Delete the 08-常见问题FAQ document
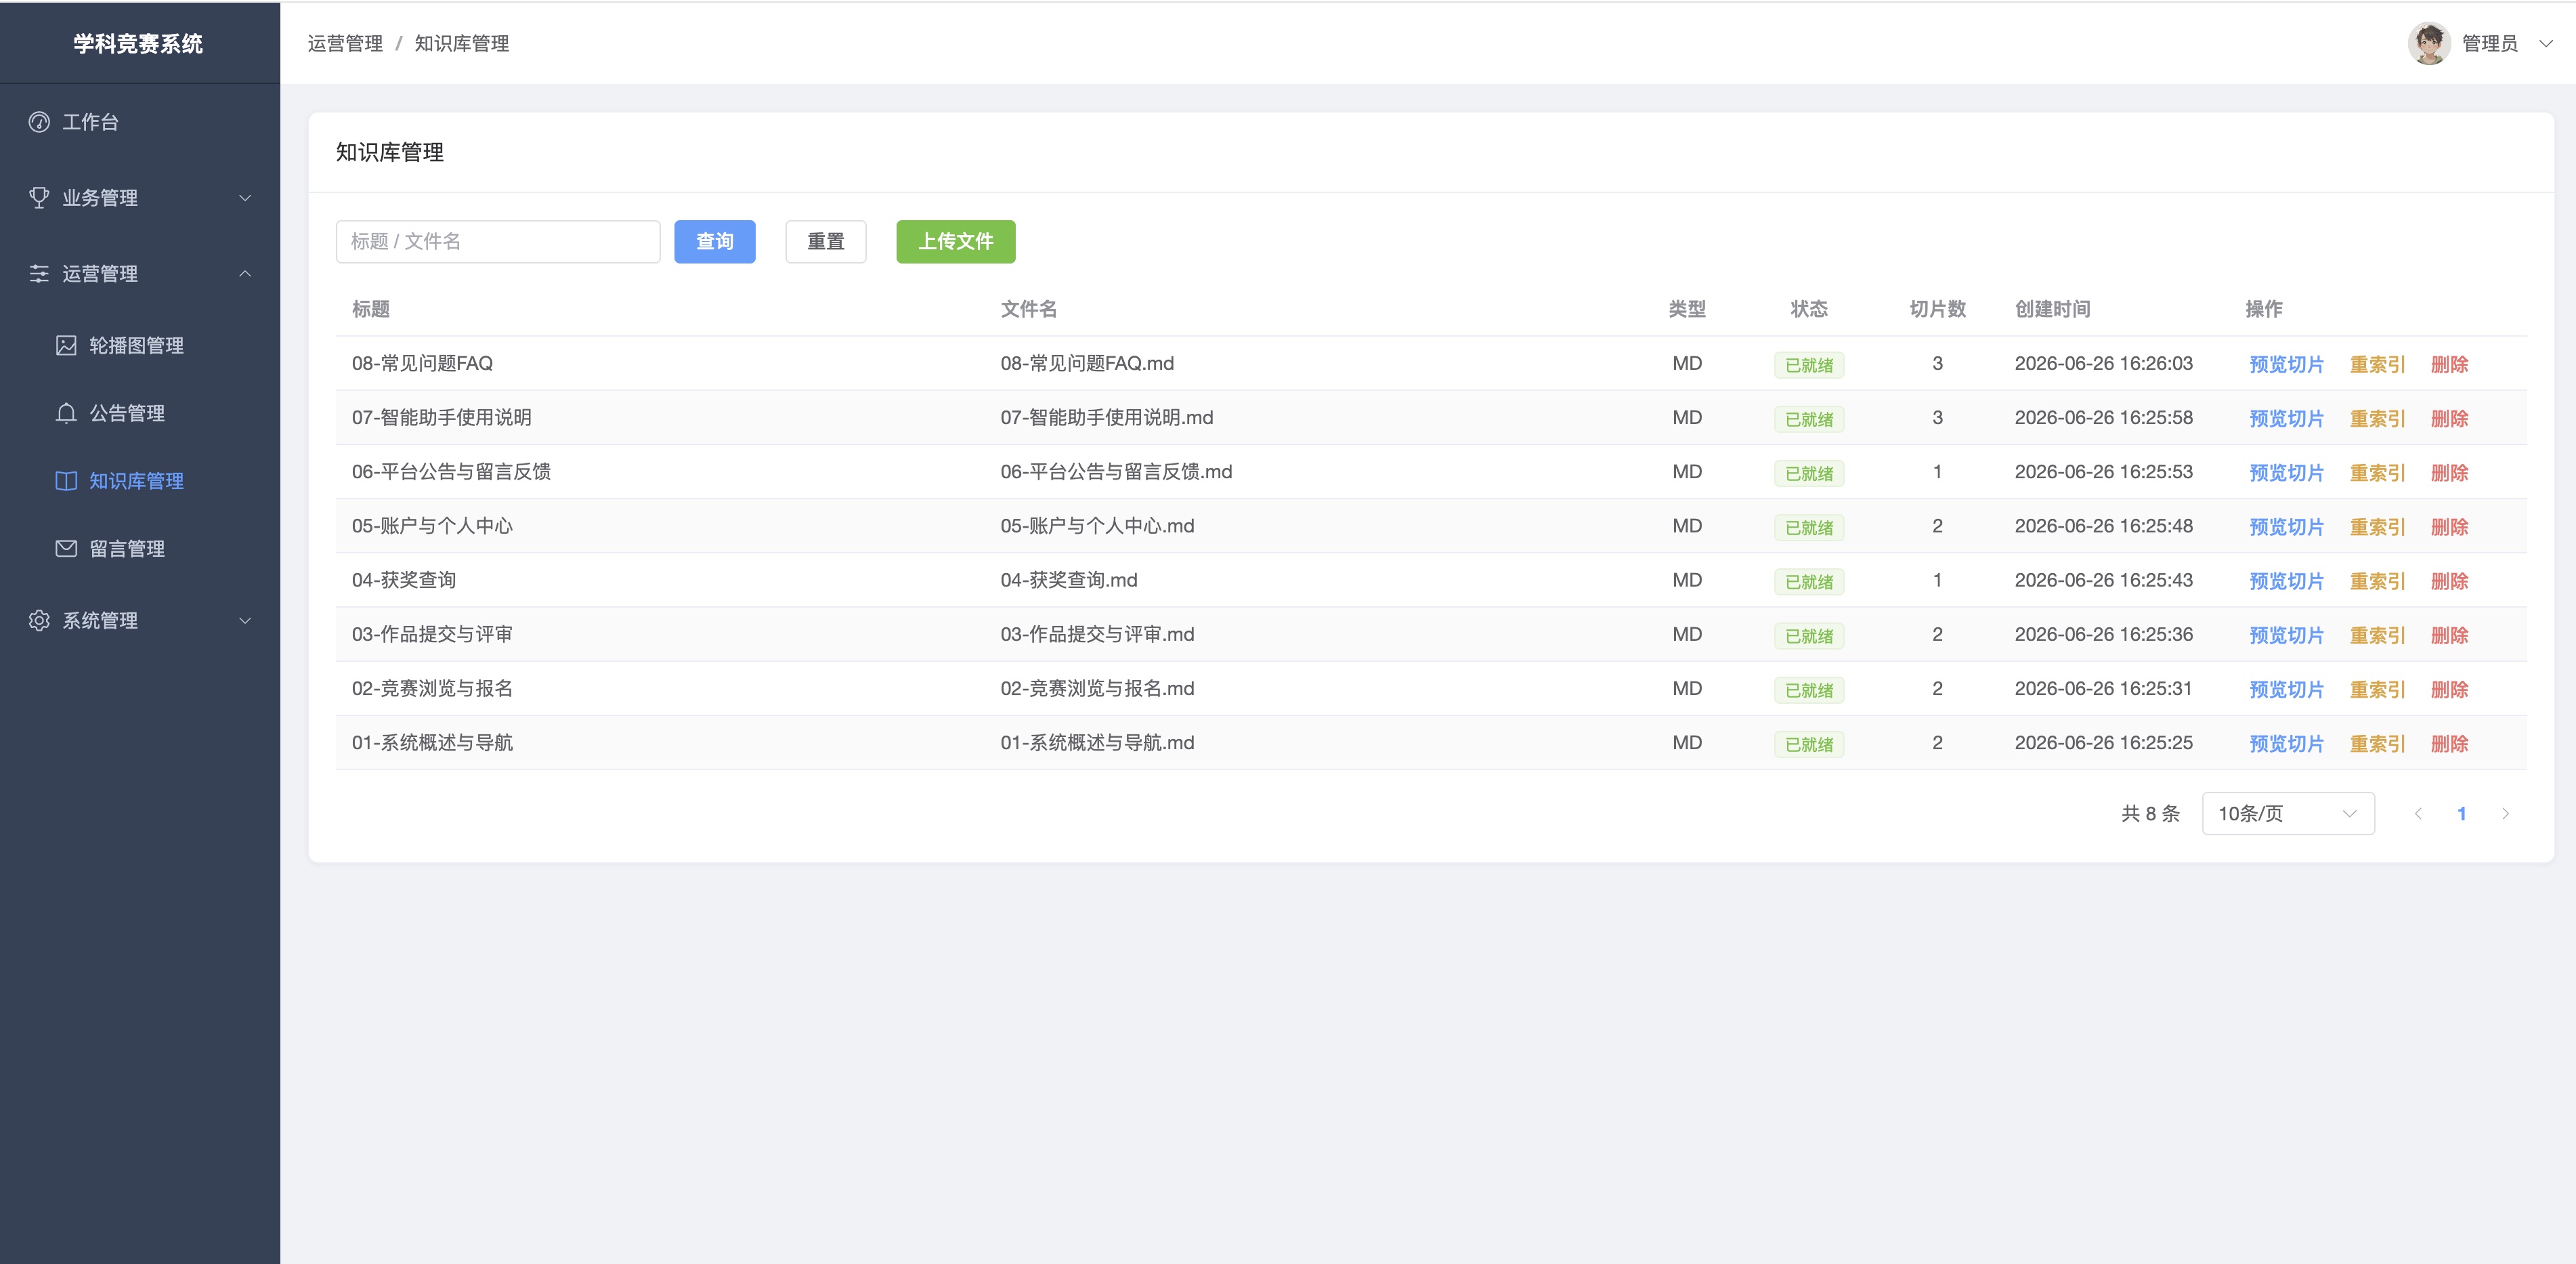2576x1264 pixels. click(2450, 365)
